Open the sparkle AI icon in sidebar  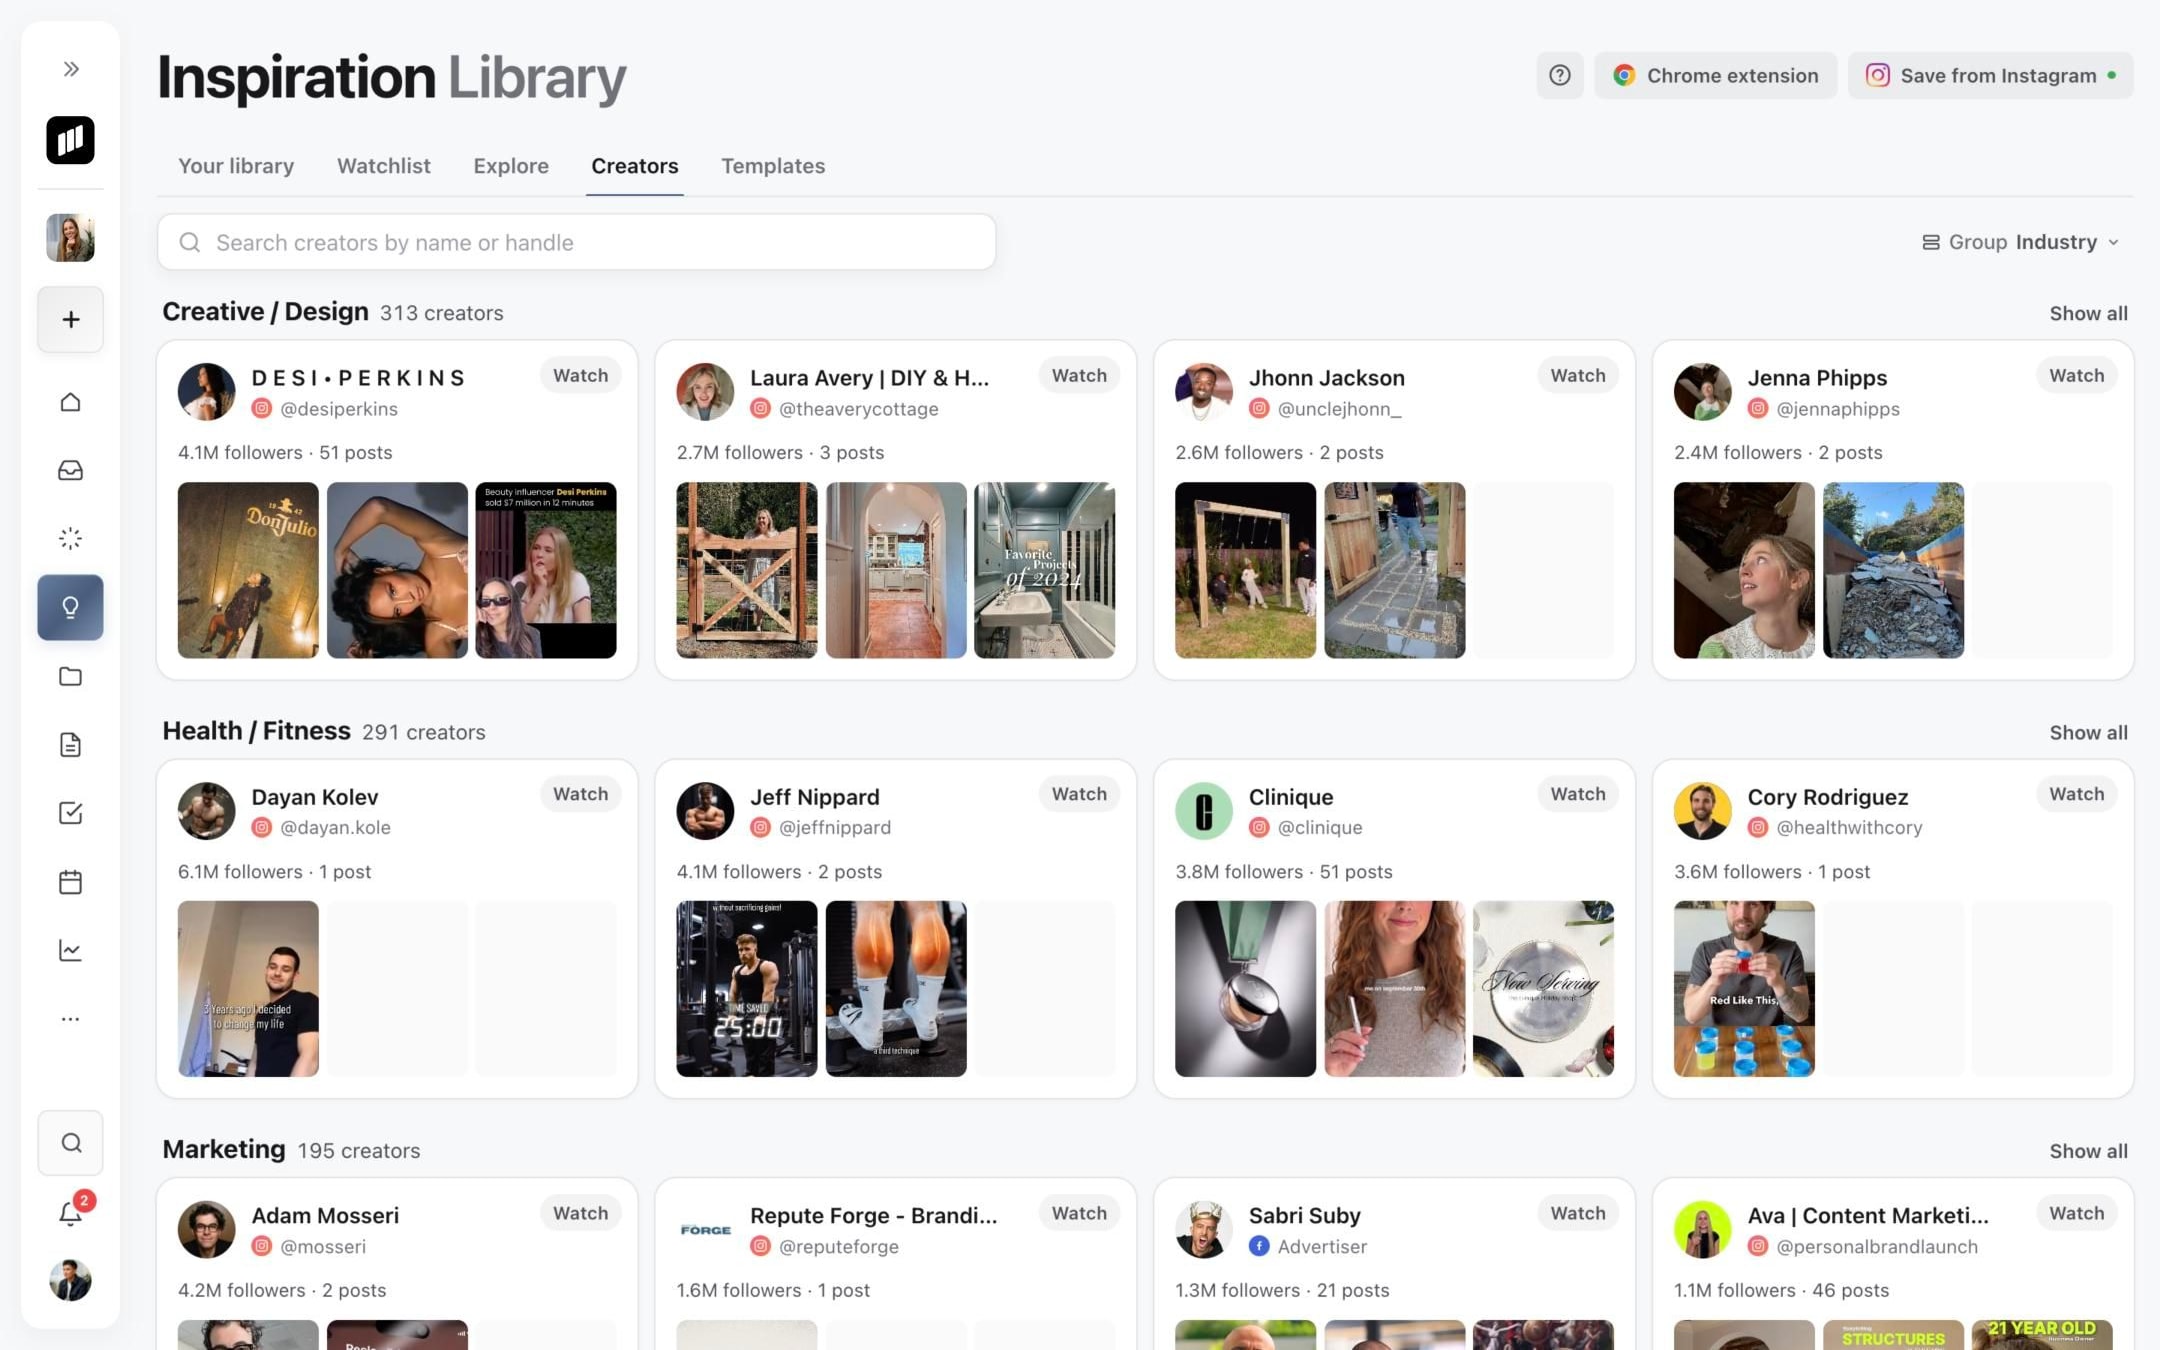(70, 539)
